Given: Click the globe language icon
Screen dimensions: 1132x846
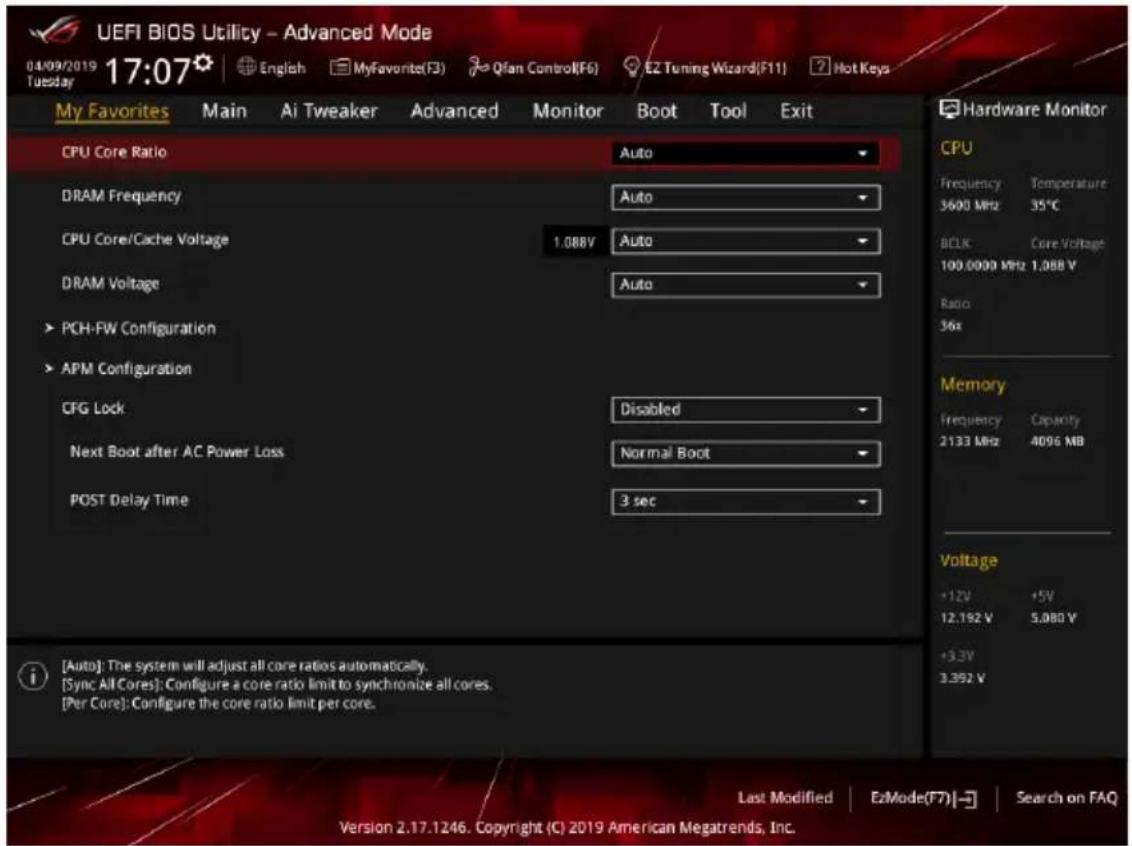Looking at the screenshot, I should coord(247,67).
